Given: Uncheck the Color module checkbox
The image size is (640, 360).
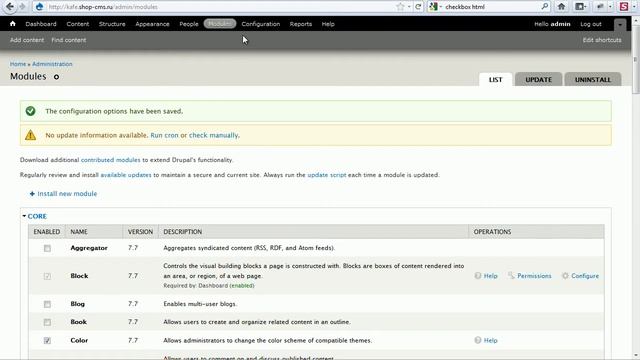Looking at the screenshot, I should click(x=47, y=340).
